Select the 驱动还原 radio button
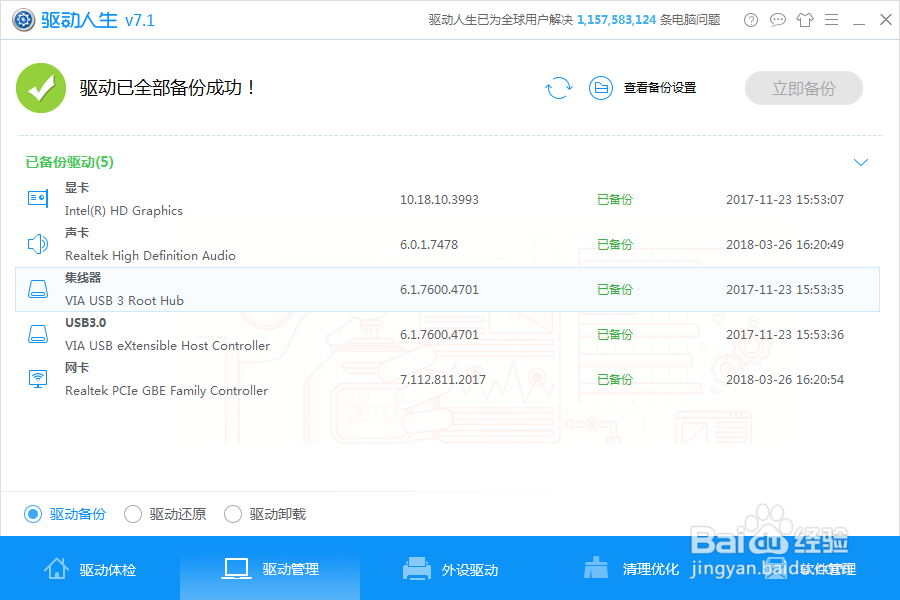The height and width of the screenshot is (600, 900). [133, 514]
